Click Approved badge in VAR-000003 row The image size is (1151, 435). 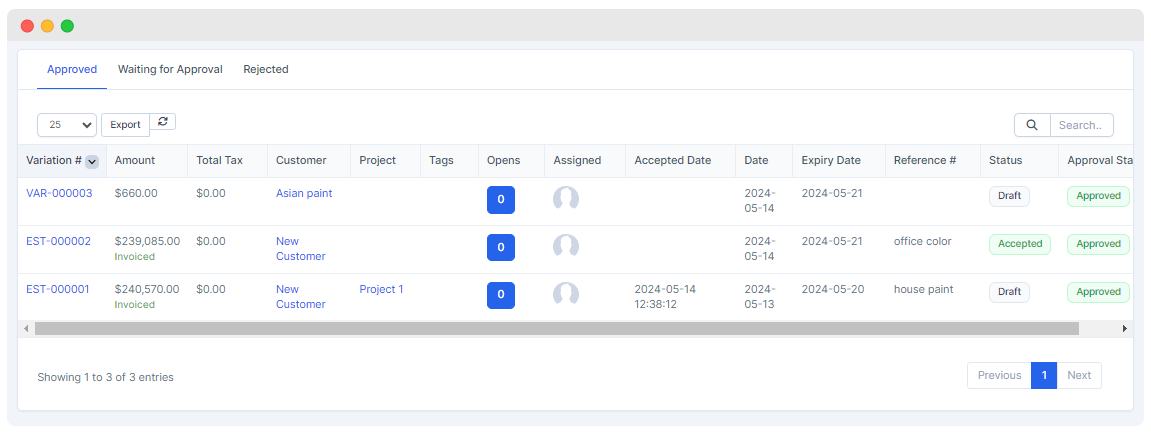pyautogui.click(x=1098, y=196)
